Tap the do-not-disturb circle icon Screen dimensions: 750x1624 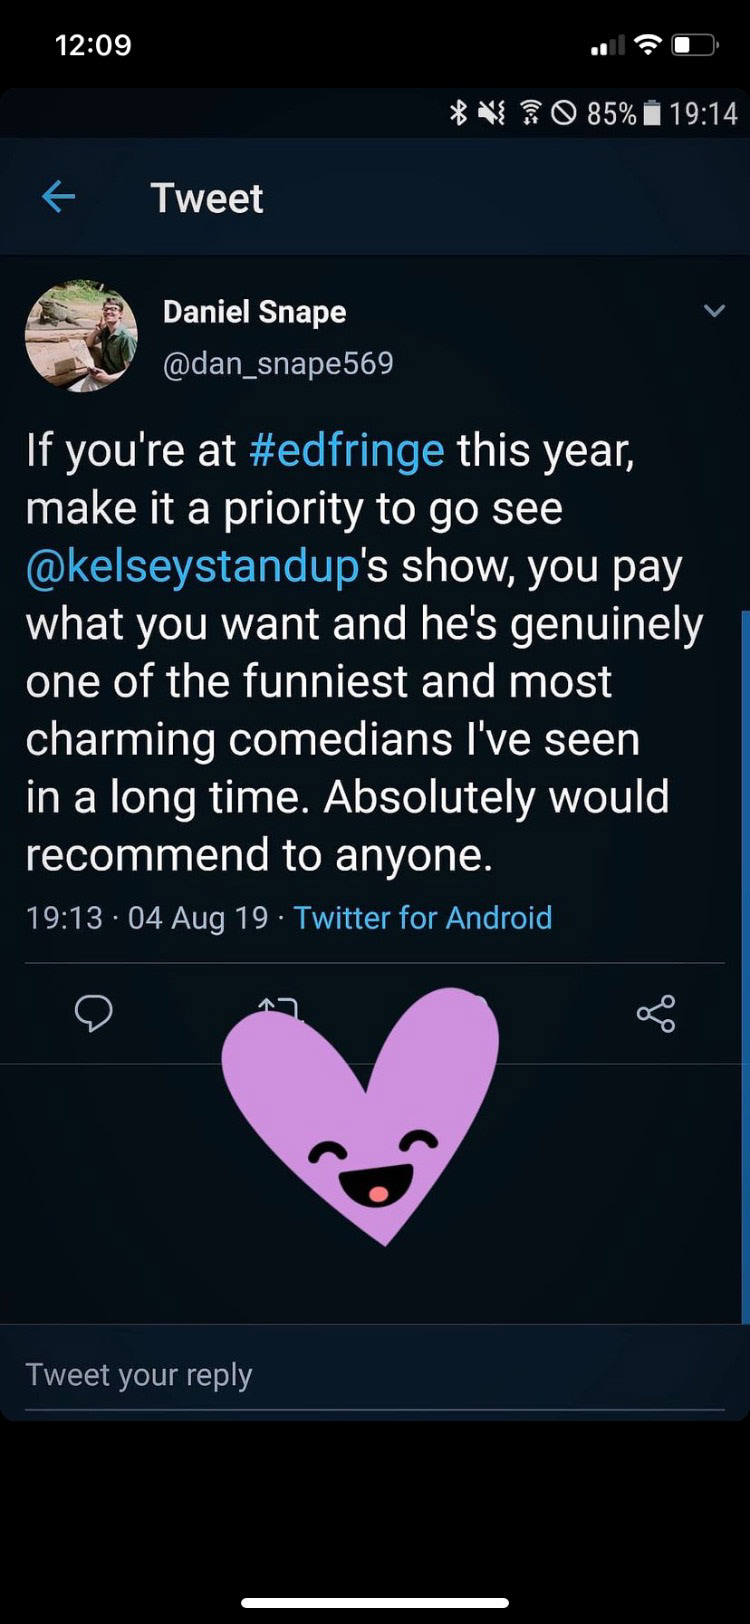pos(564,114)
